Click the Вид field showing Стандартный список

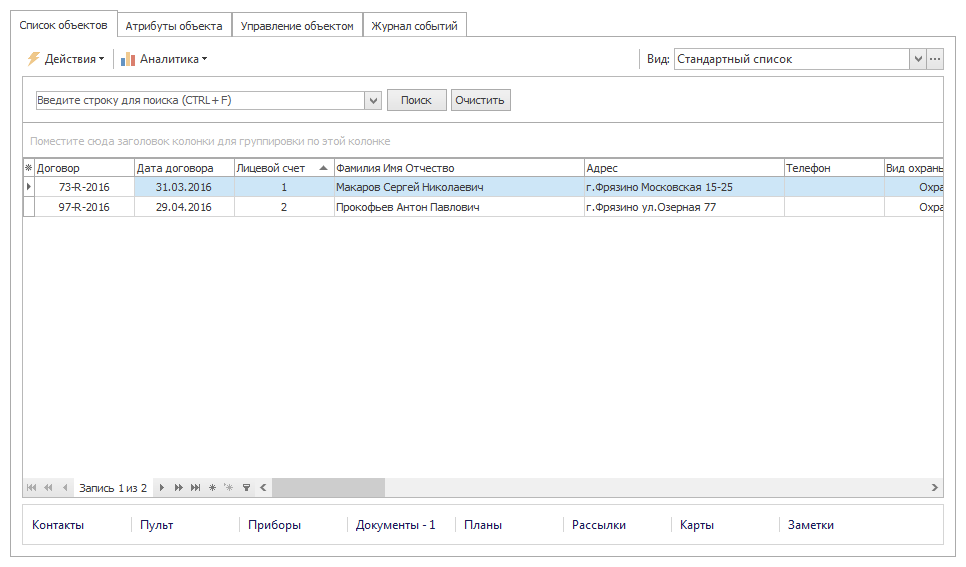pyautogui.click(x=792, y=59)
